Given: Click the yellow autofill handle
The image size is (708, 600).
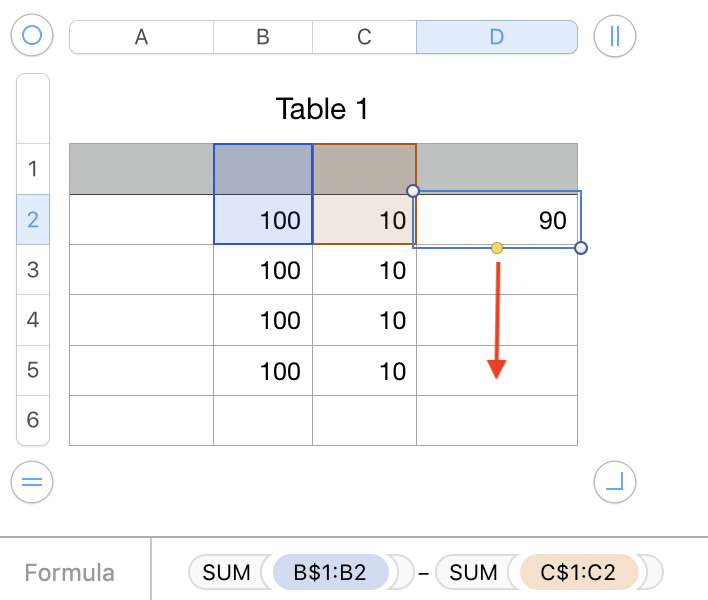Looking at the screenshot, I should 497,247.
